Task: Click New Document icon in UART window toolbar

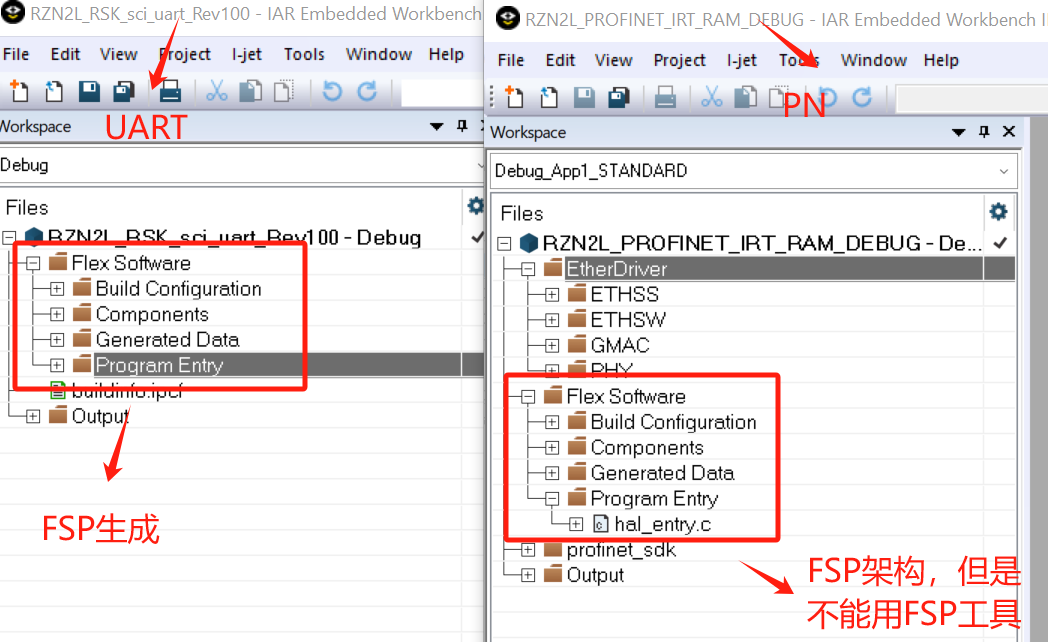Action: pos(19,90)
